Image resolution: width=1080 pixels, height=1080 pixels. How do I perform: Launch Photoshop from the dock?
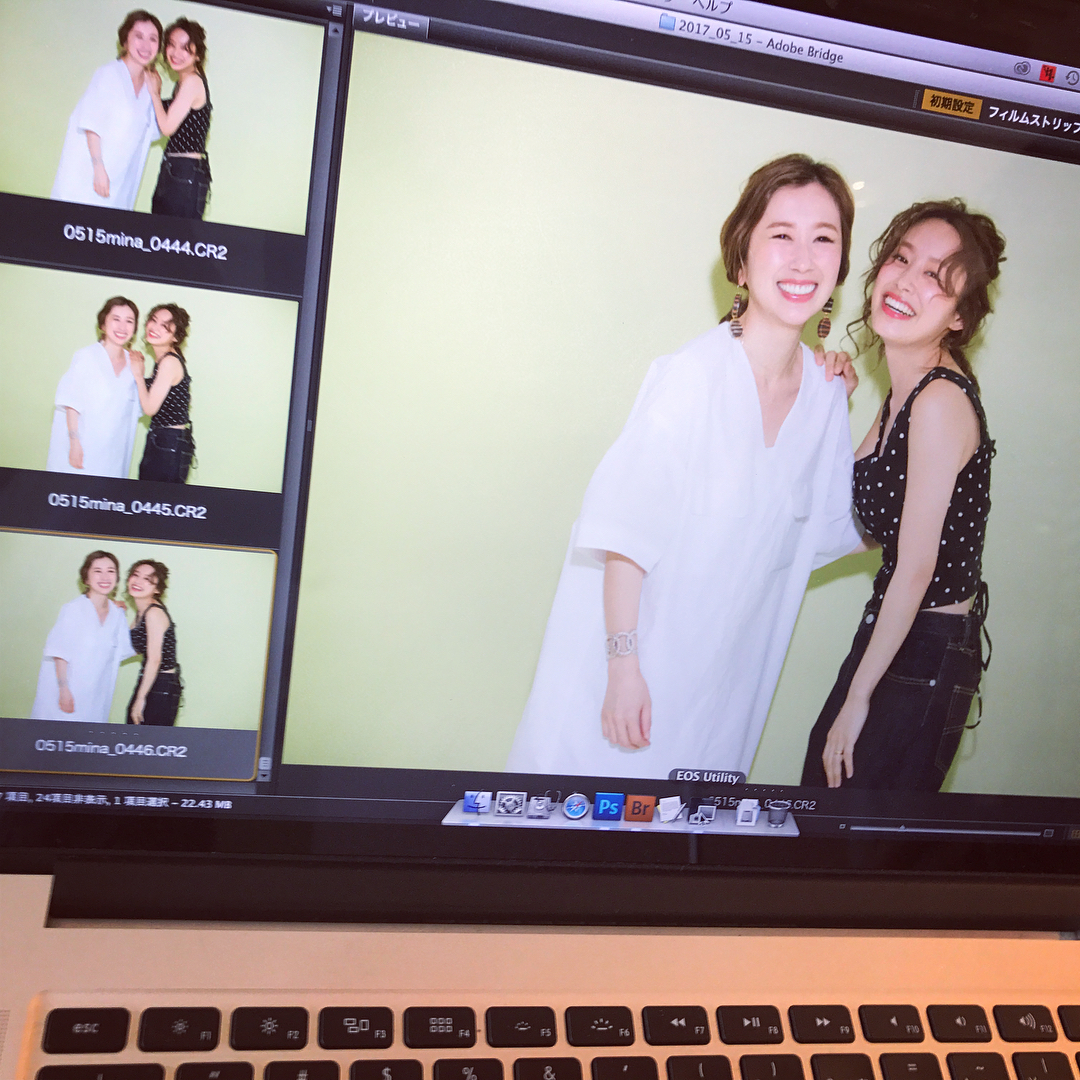[607, 806]
